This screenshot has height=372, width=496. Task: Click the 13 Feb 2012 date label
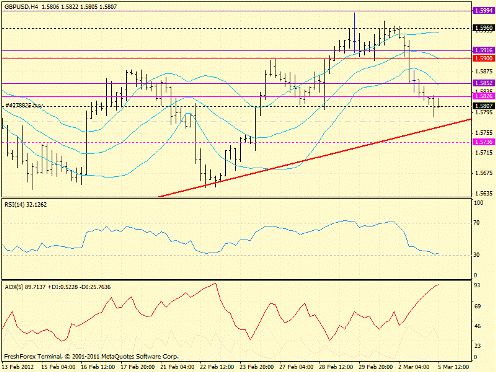[17, 367]
